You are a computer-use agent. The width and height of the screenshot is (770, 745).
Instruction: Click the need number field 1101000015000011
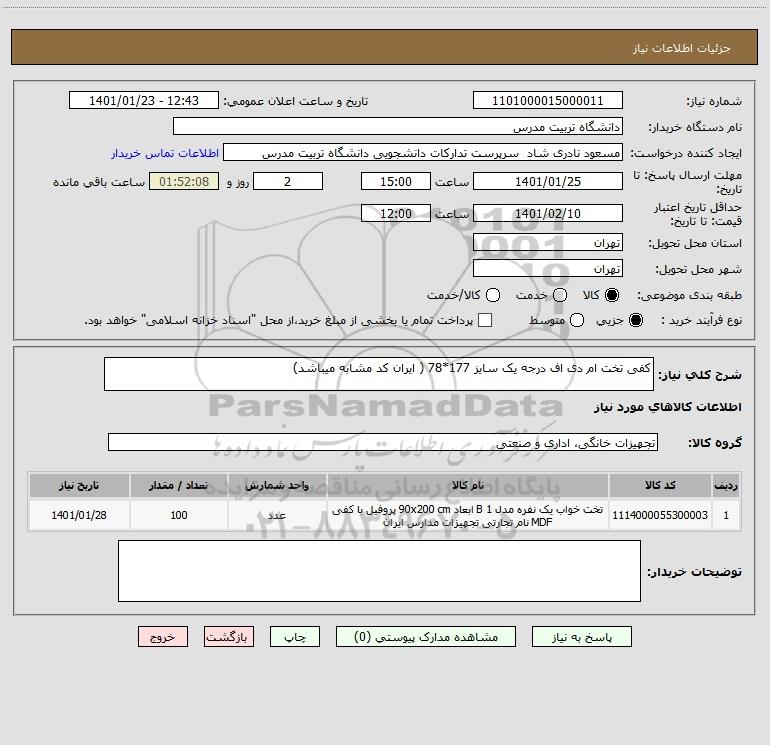[548, 101]
